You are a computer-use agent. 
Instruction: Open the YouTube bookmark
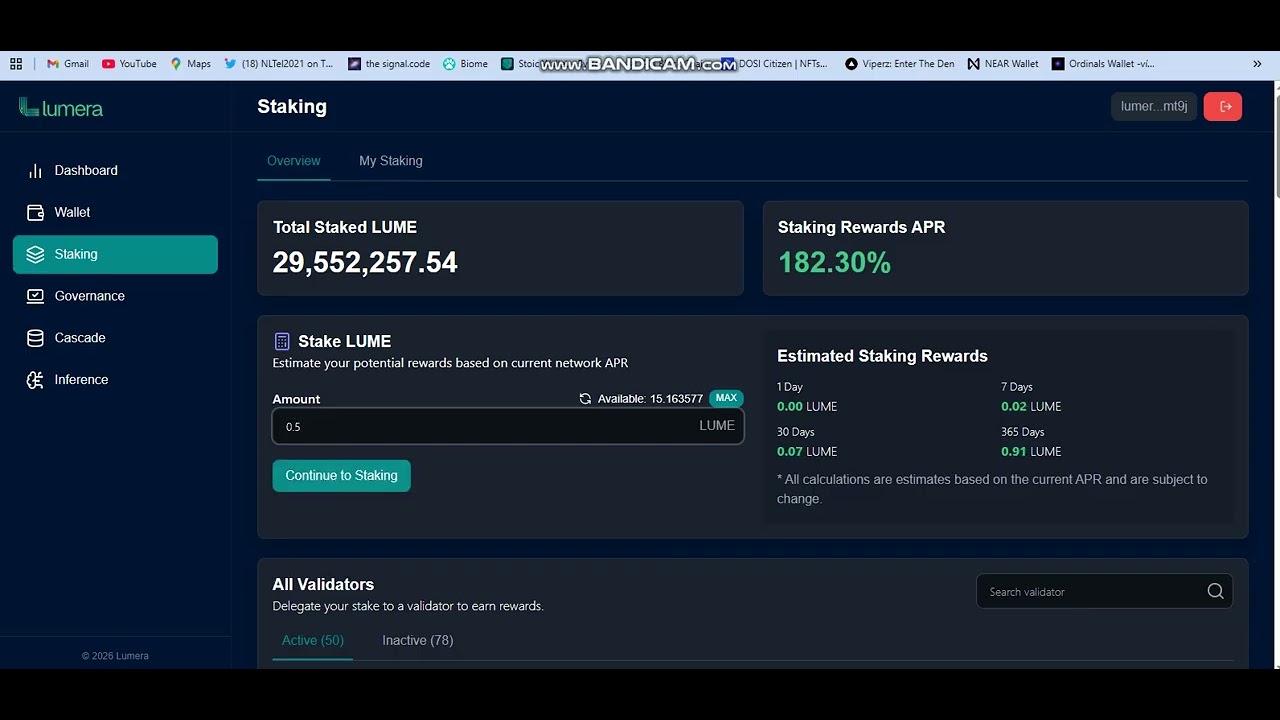[x=129, y=63]
